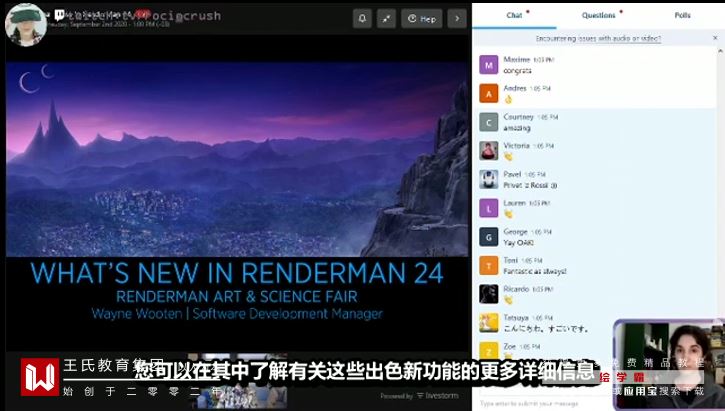The width and height of the screenshot is (725, 411).
Task: Click the name "Tetsuya" in chat
Action: [x=516, y=318]
